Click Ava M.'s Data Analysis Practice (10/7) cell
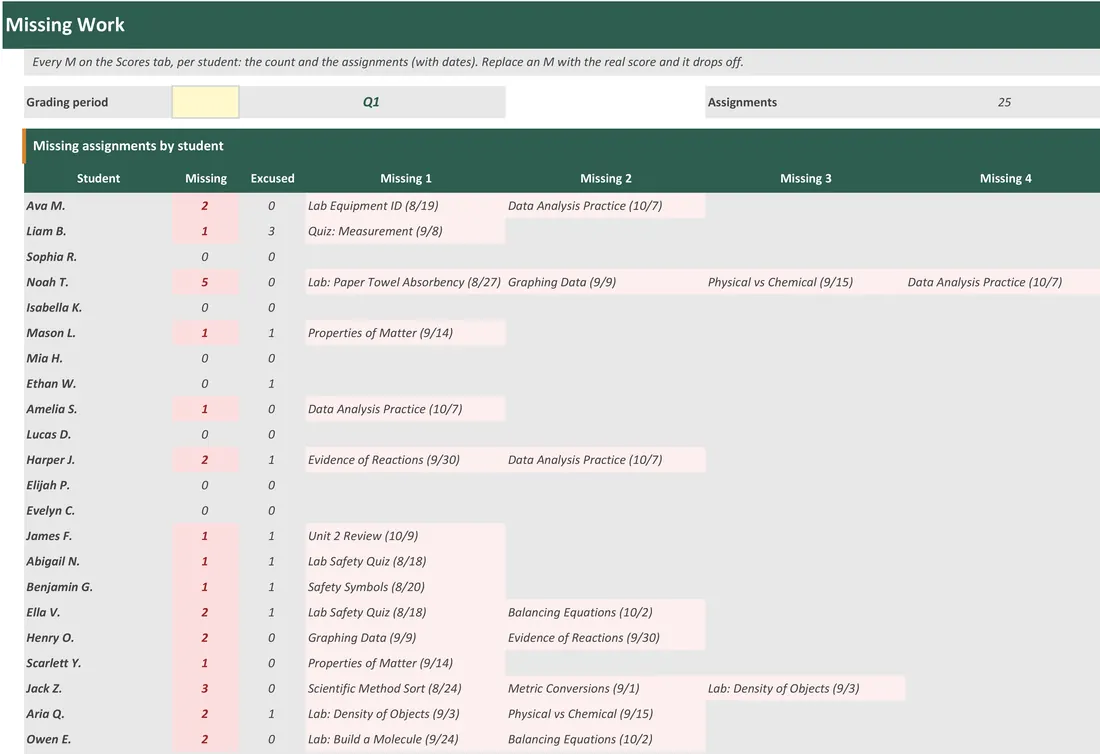Viewport: 1100px width, 754px height. (605, 206)
